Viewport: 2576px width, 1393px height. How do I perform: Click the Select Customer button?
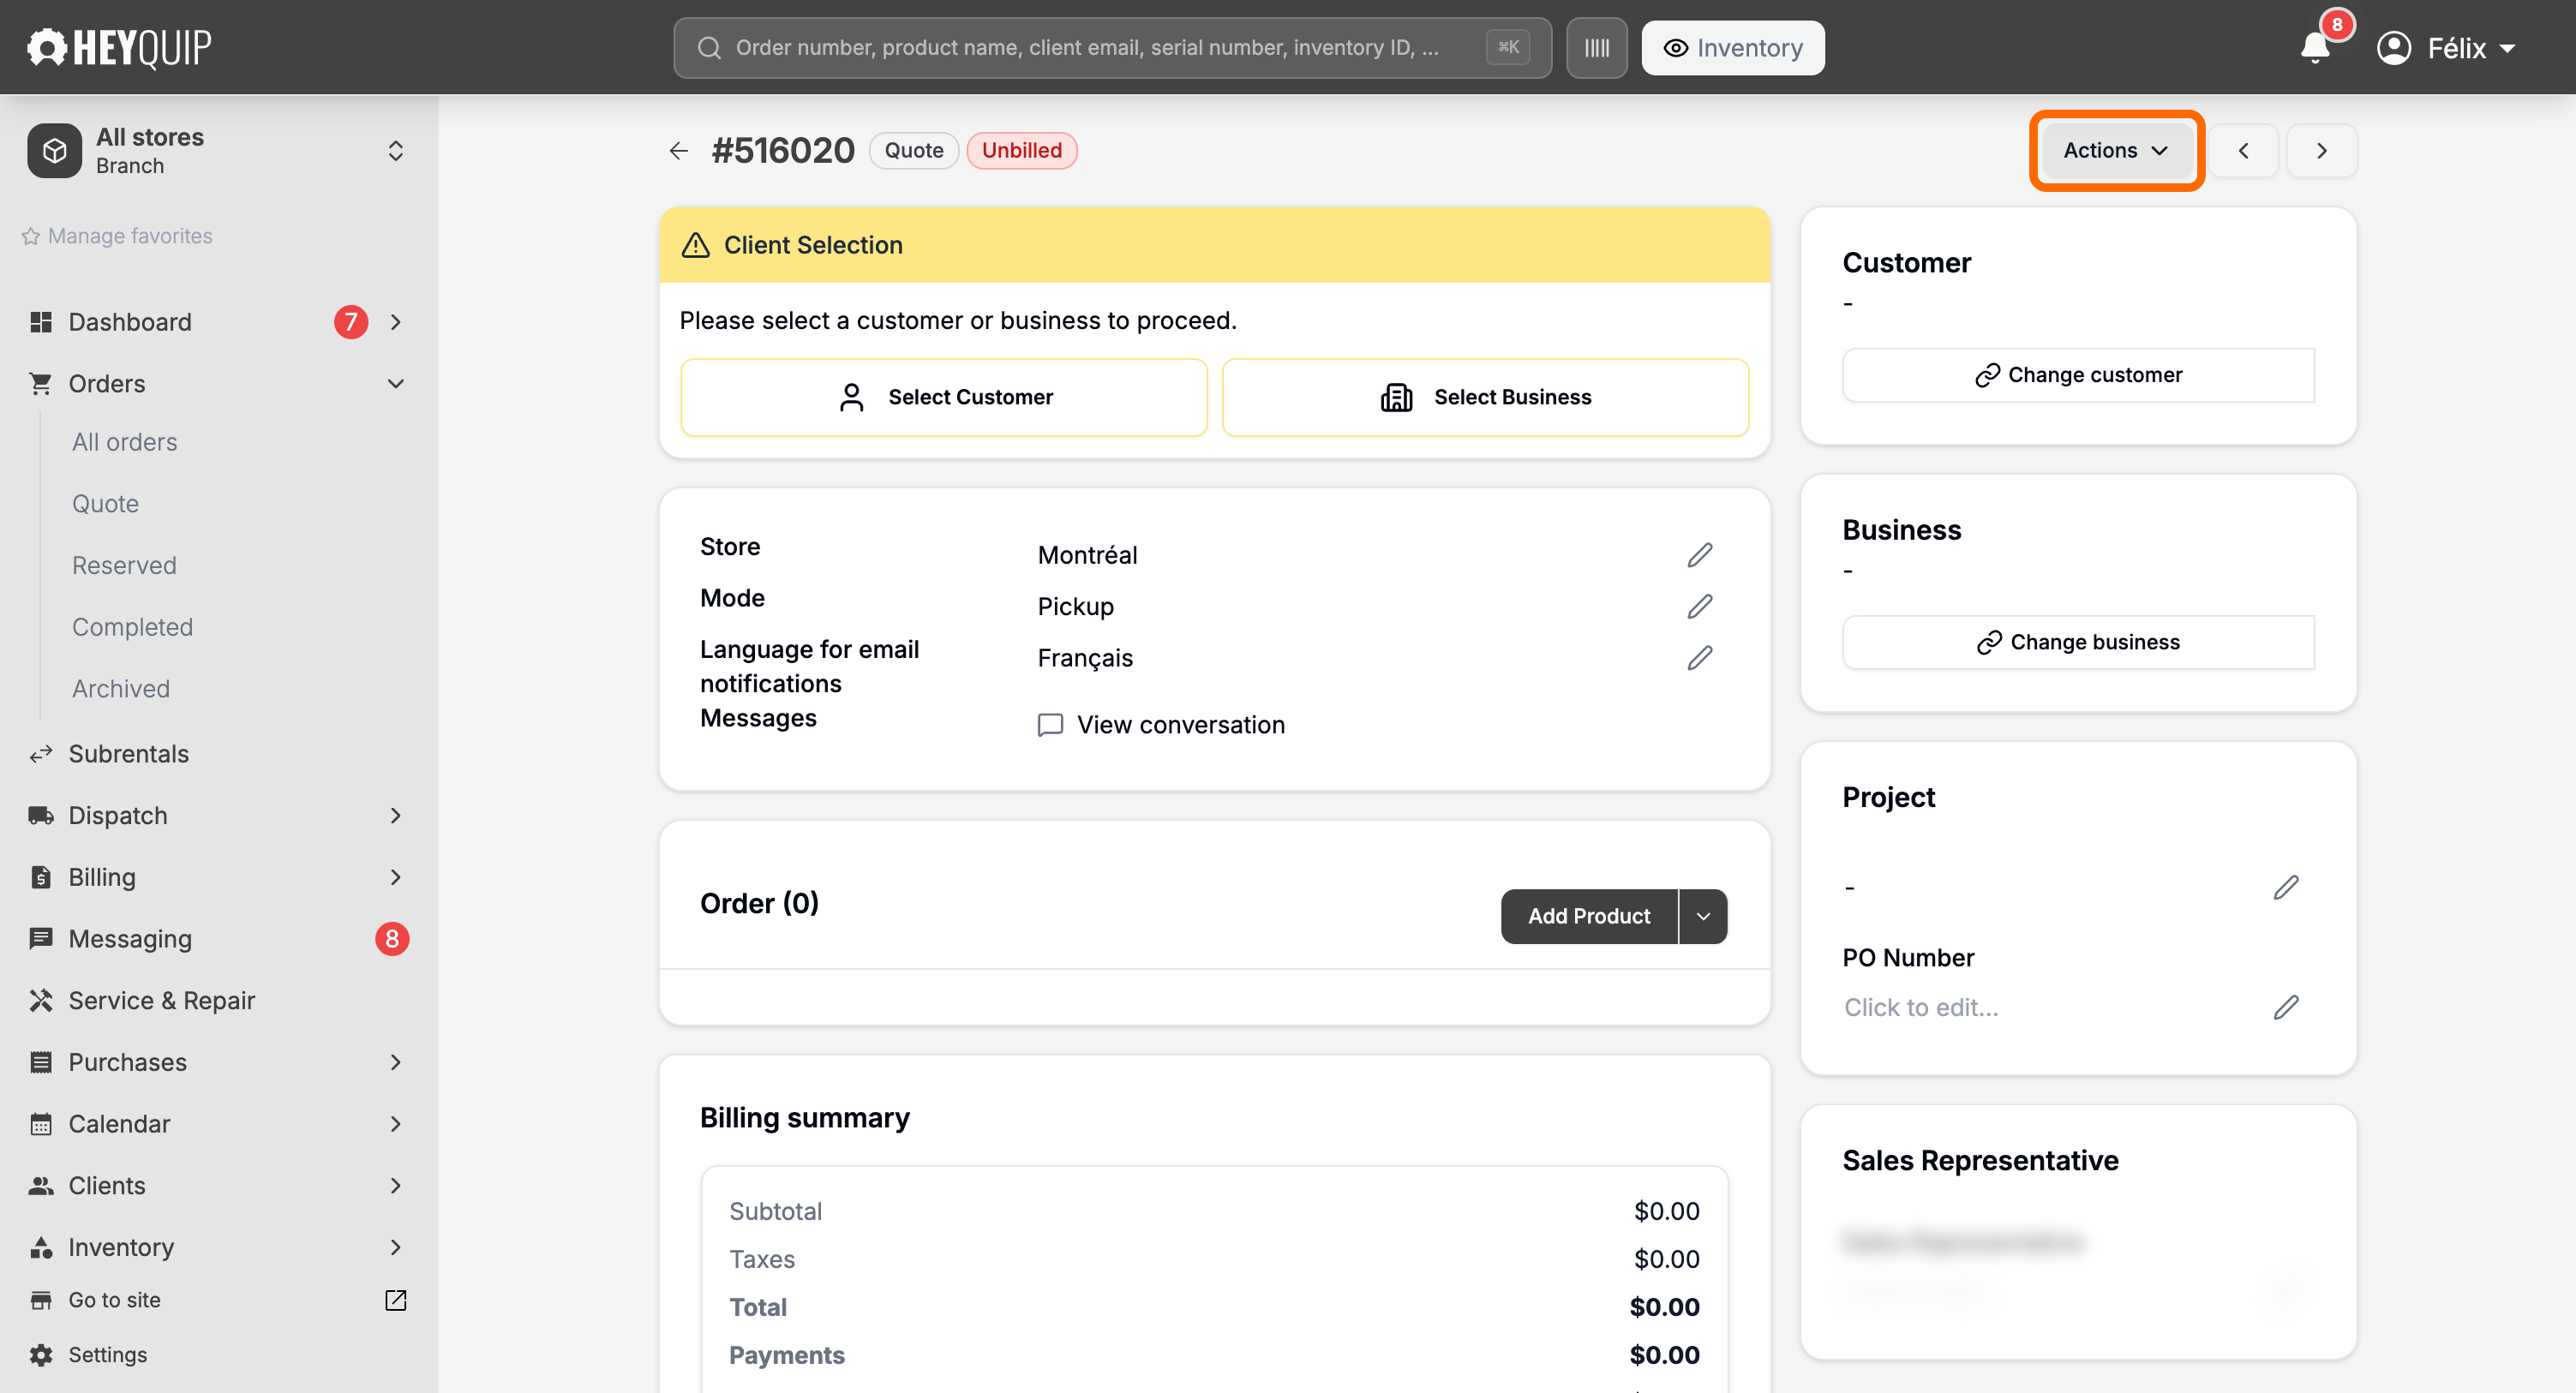pyautogui.click(x=944, y=398)
